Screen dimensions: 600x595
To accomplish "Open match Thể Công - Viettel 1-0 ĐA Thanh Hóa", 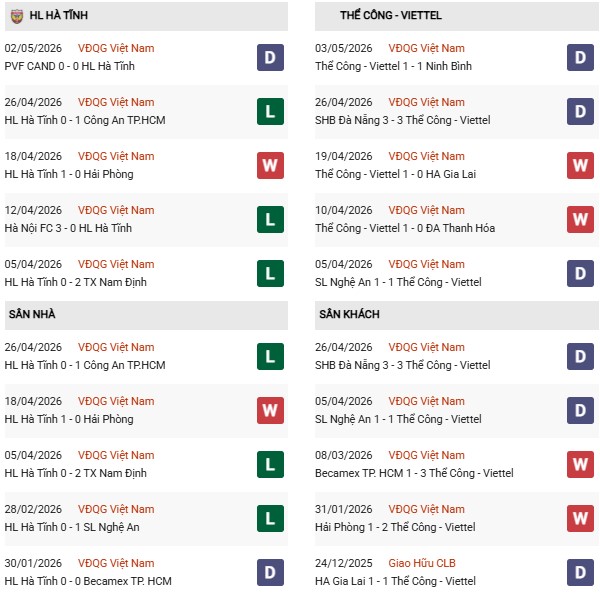I will [x=405, y=228].
